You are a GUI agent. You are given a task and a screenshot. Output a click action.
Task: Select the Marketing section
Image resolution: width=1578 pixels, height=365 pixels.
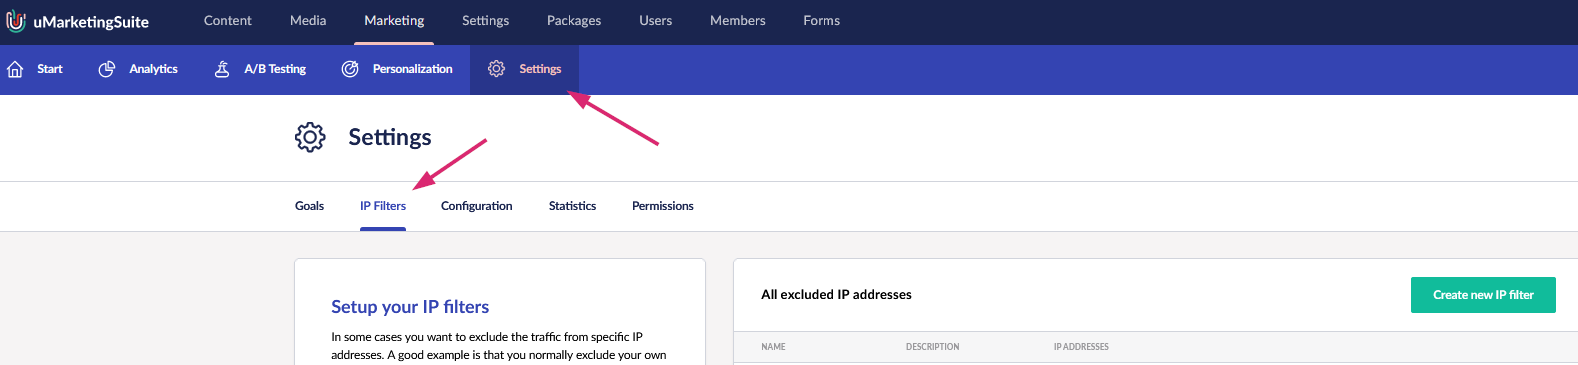click(394, 21)
